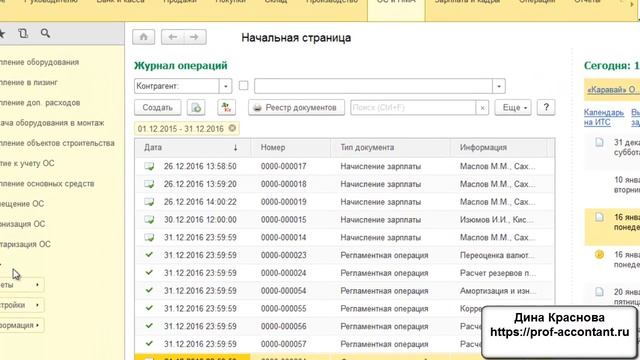Click the Номер column header

click(x=291, y=147)
